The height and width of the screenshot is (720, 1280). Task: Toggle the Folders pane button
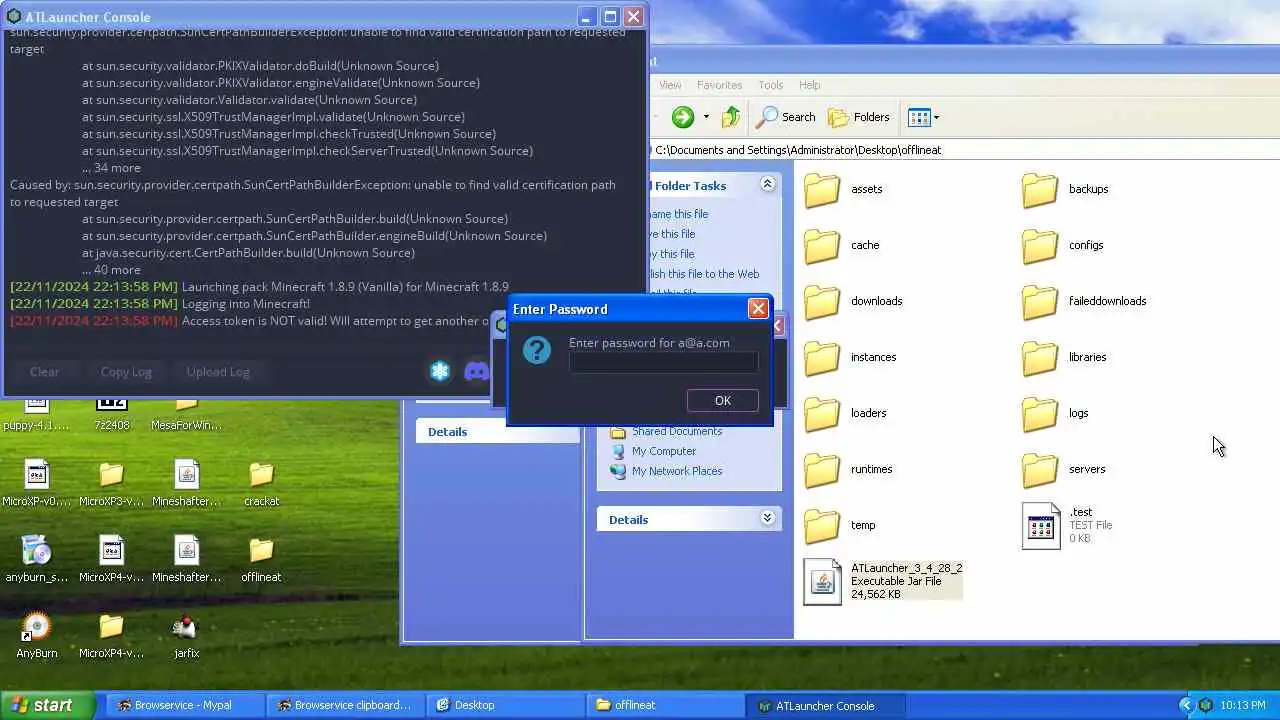859,117
